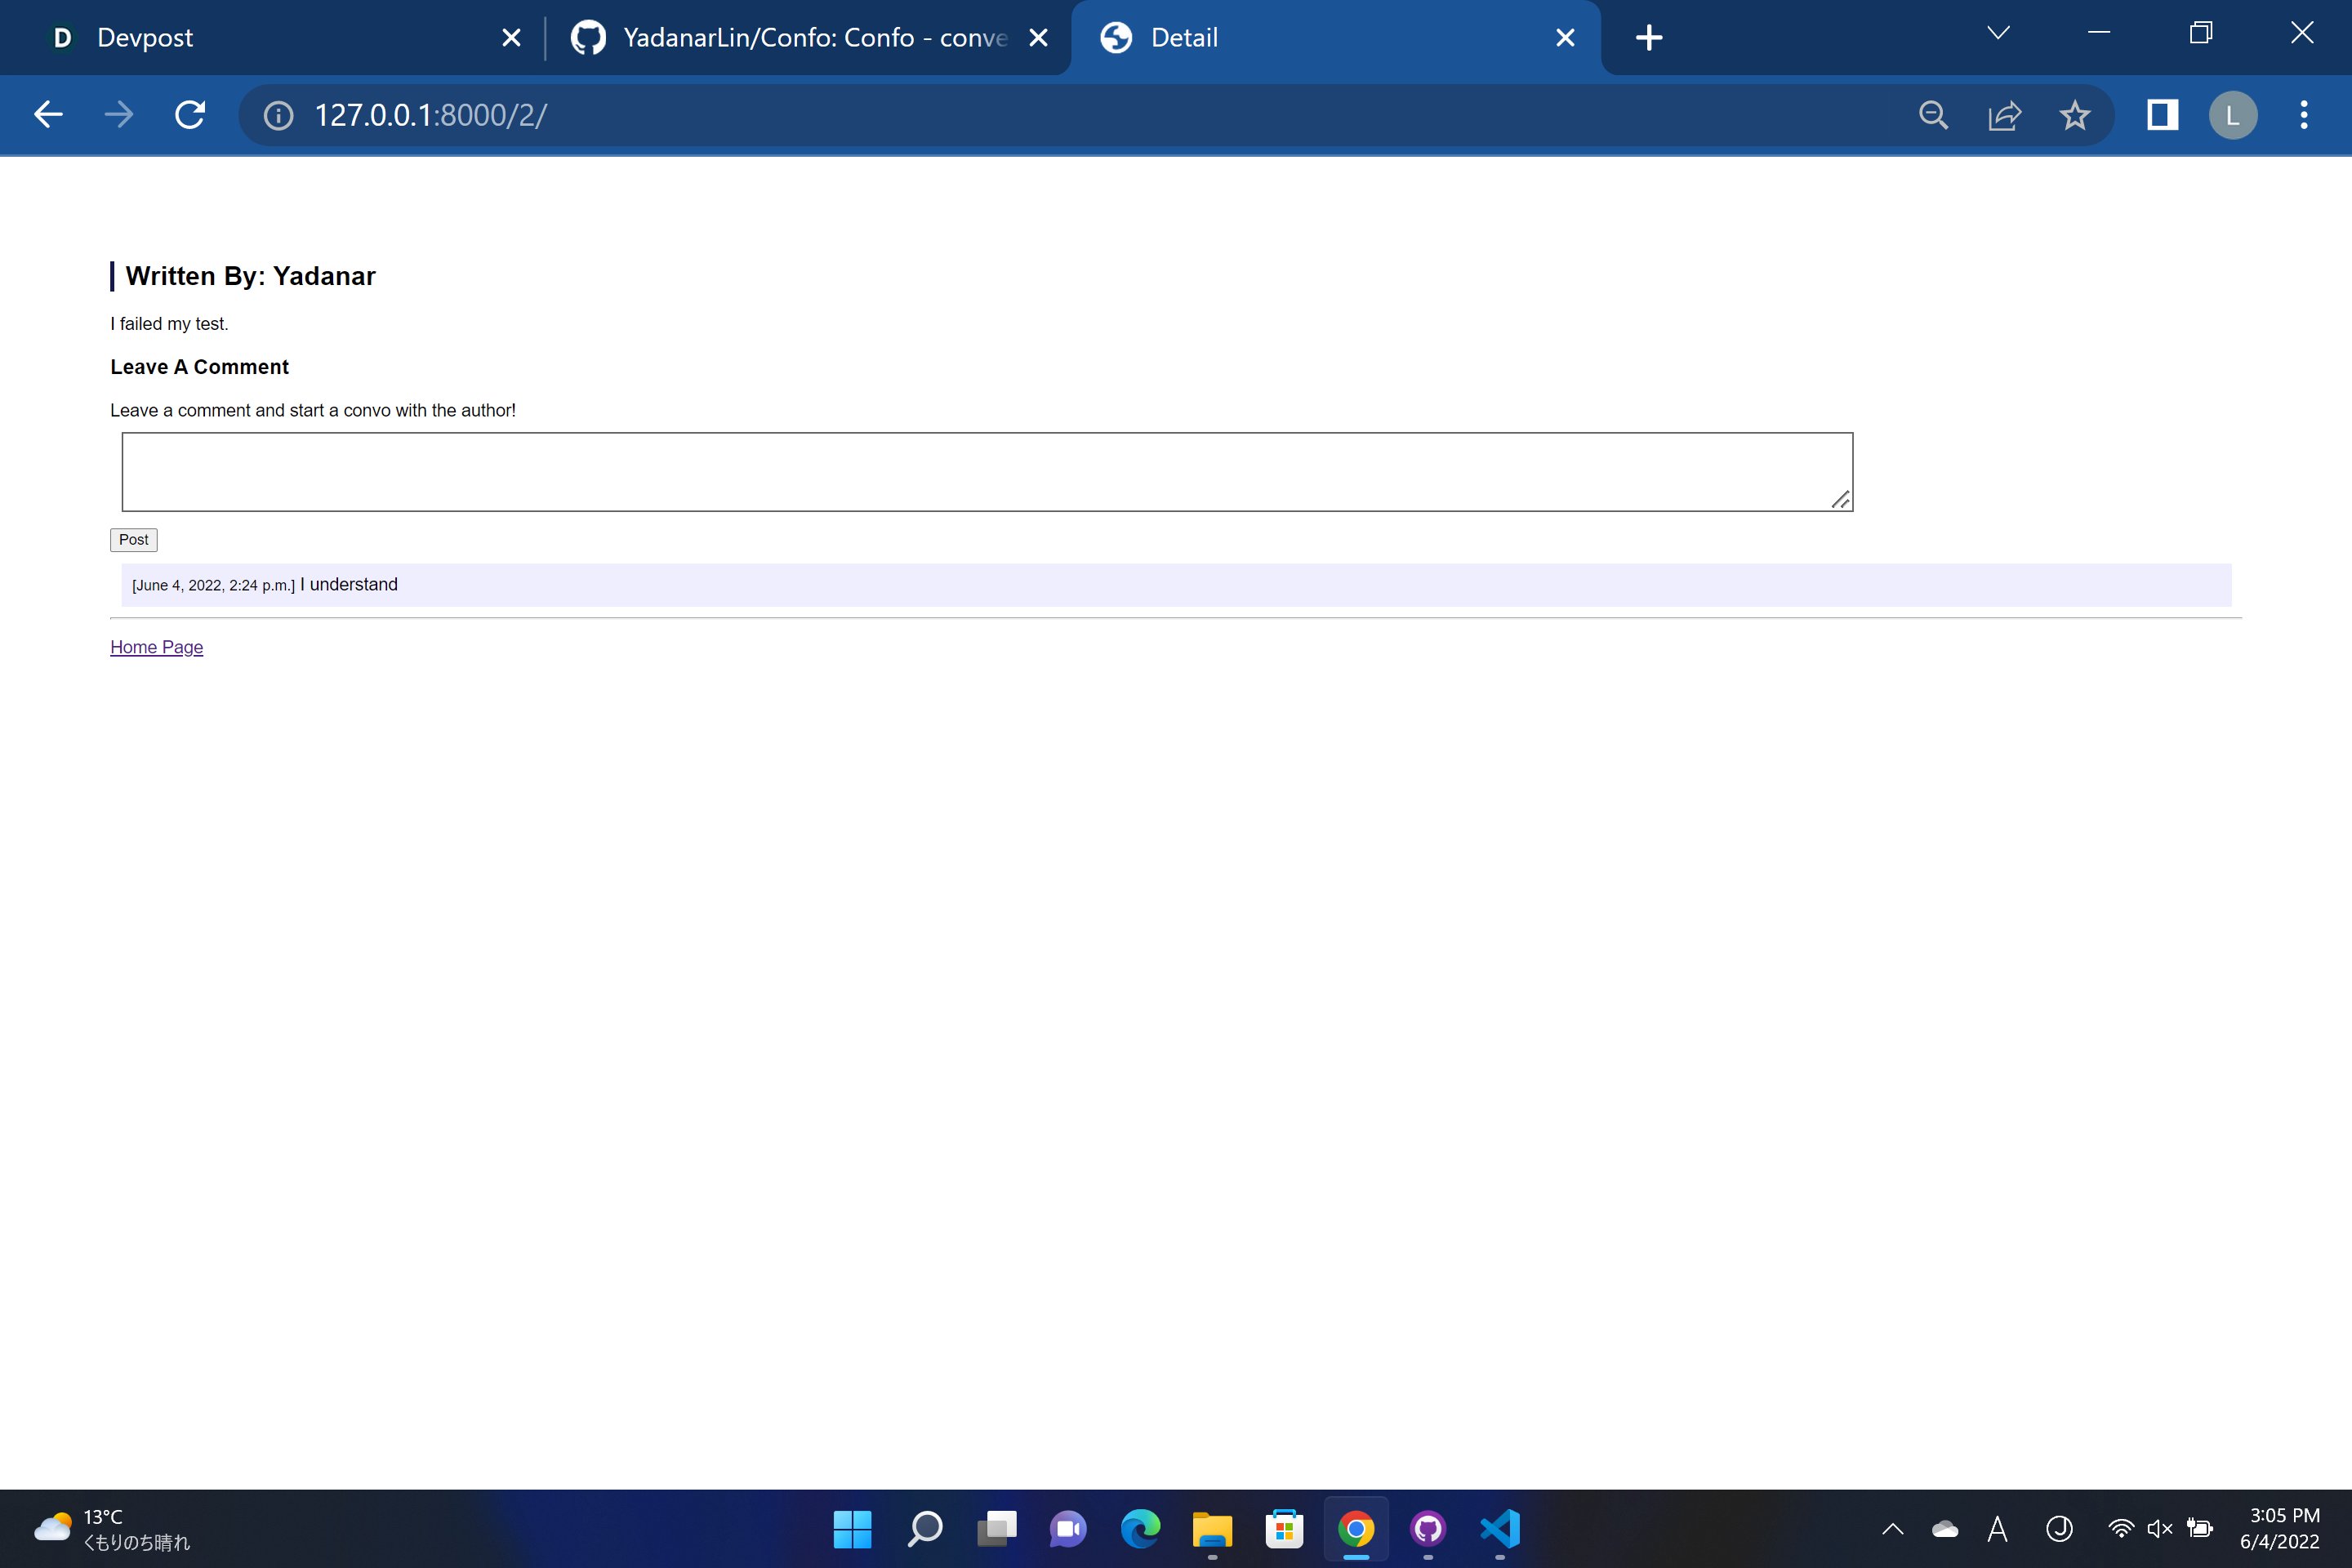
Task: Click inside the comment text area
Action: pos(986,471)
